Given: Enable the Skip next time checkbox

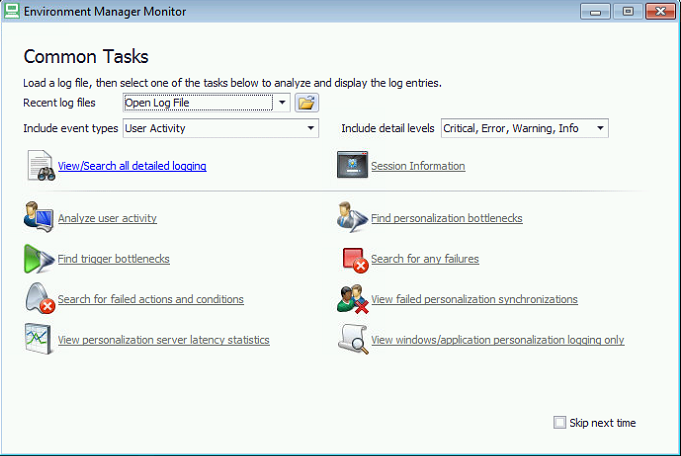Looking at the screenshot, I should (x=559, y=422).
